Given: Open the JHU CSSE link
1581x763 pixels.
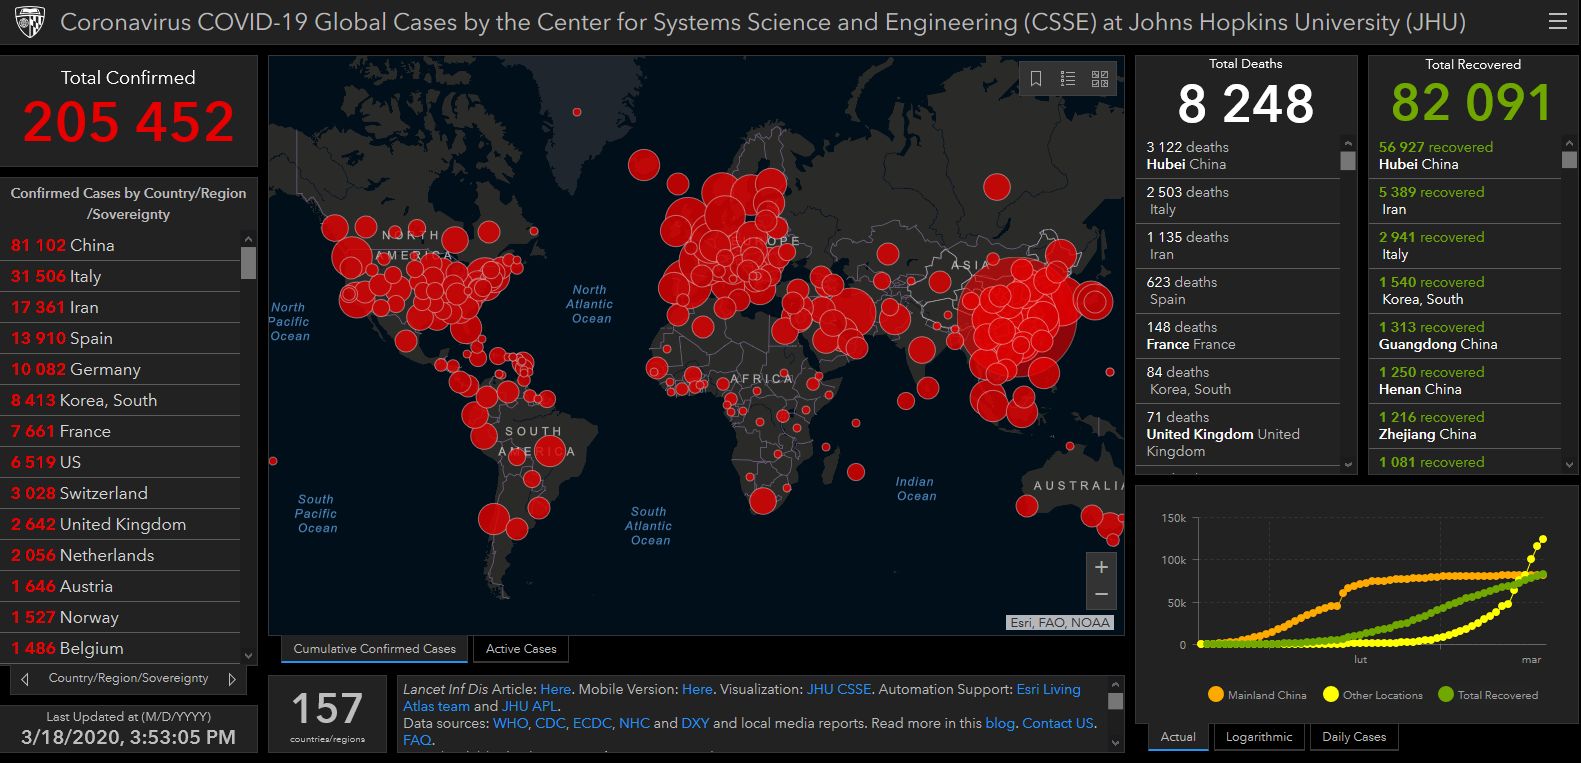Looking at the screenshot, I should [839, 689].
